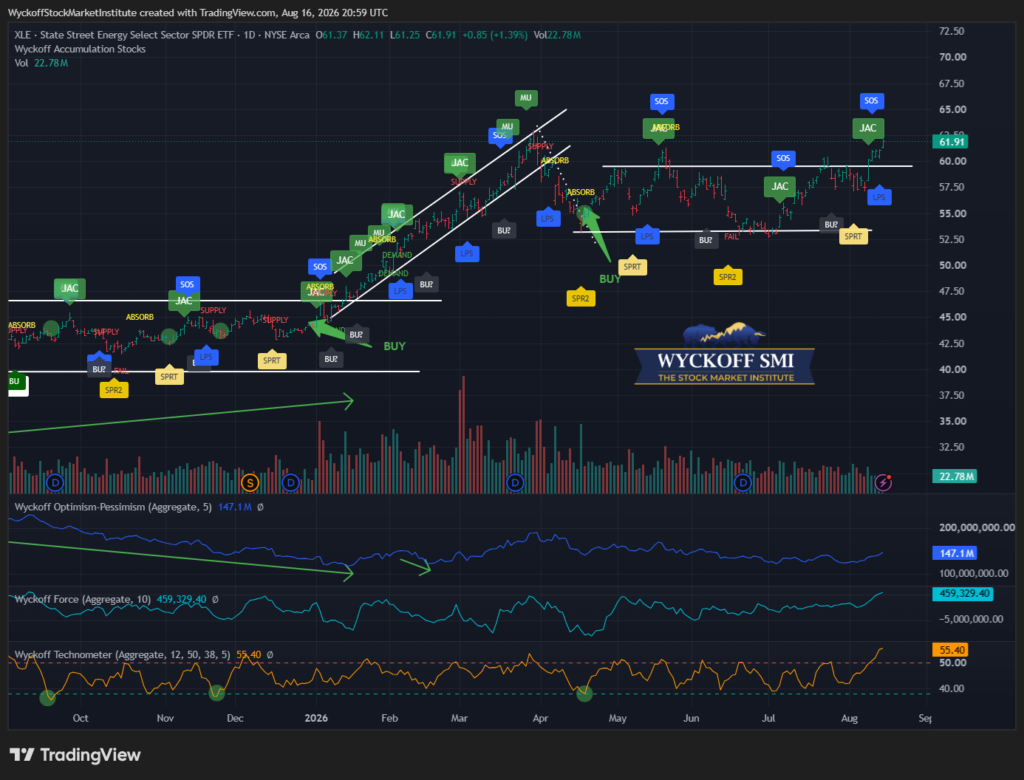Select the green JAC label in early October
This screenshot has height=780, width=1024.
click(x=69, y=289)
